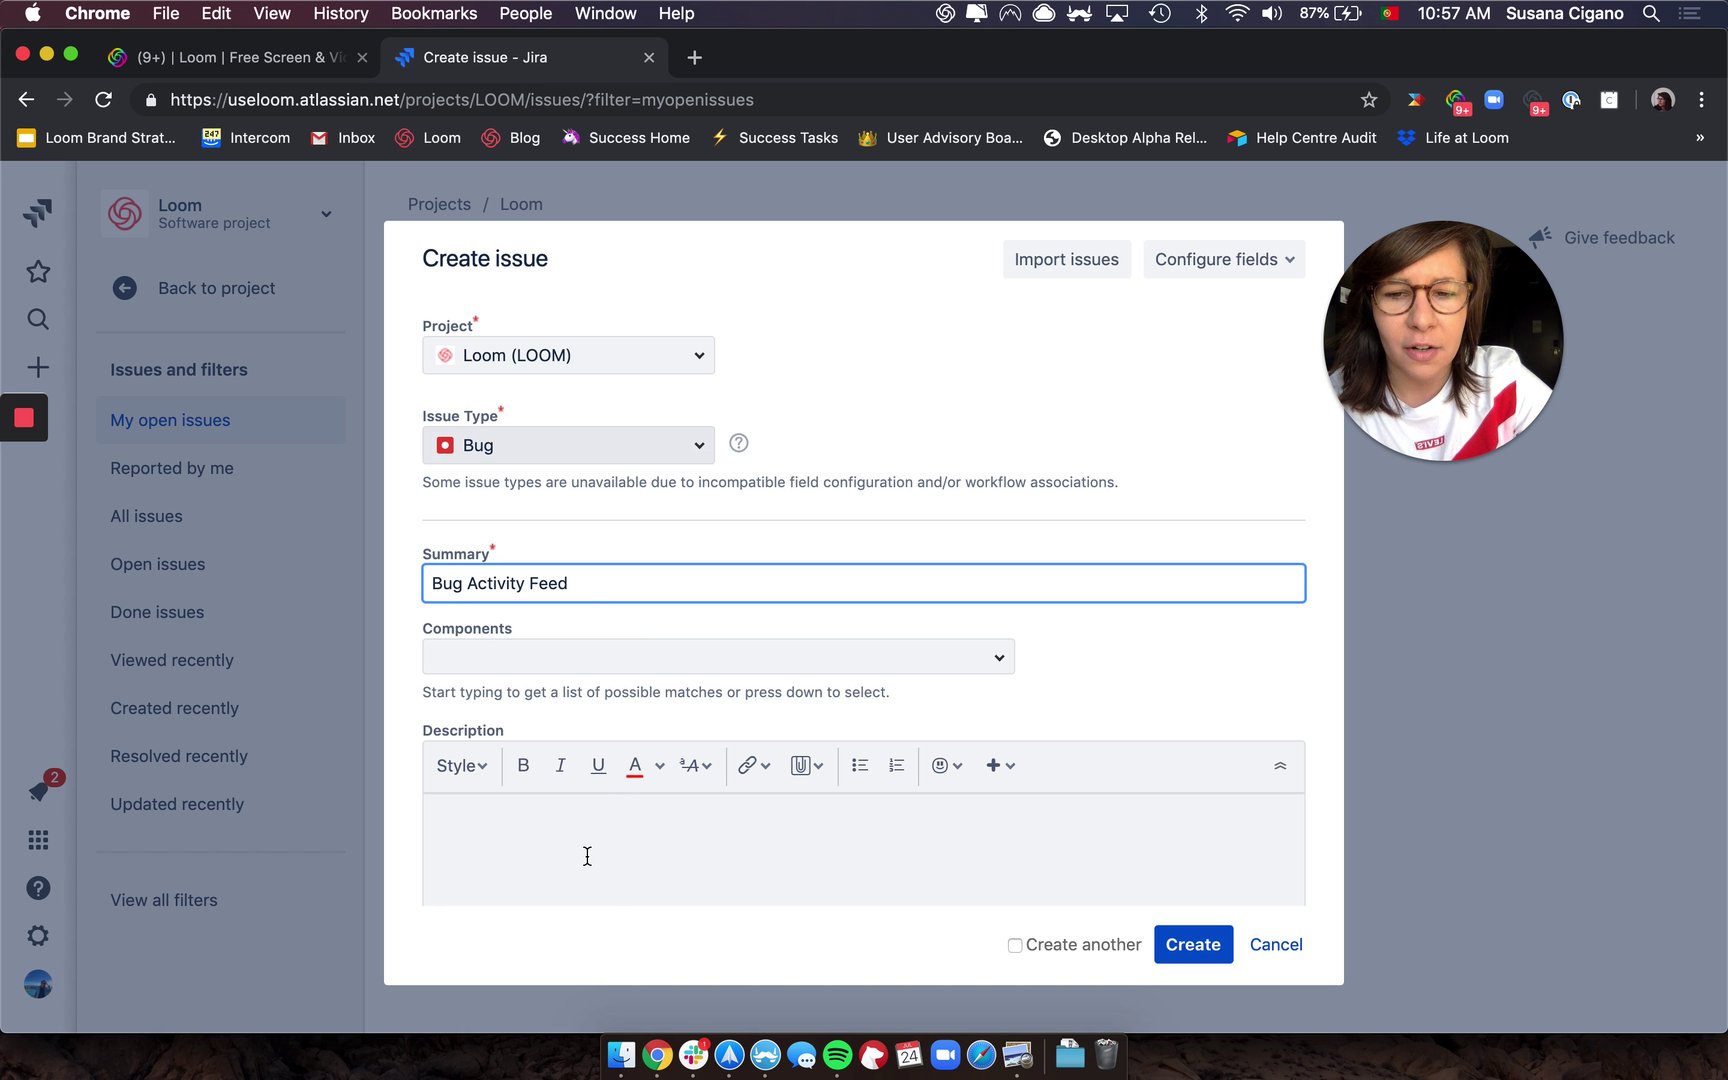This screenshot has height=1080, width=1728.
Task: Open the Style dropdown
Action: 462,766
